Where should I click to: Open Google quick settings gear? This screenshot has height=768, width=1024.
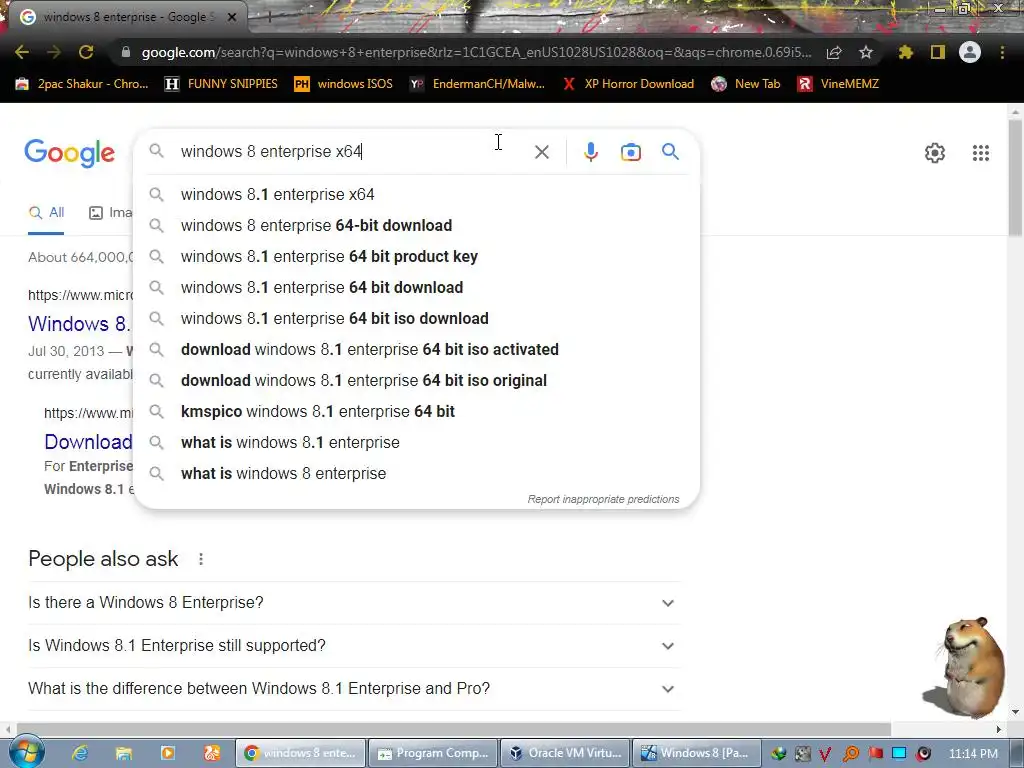[935, 153]
